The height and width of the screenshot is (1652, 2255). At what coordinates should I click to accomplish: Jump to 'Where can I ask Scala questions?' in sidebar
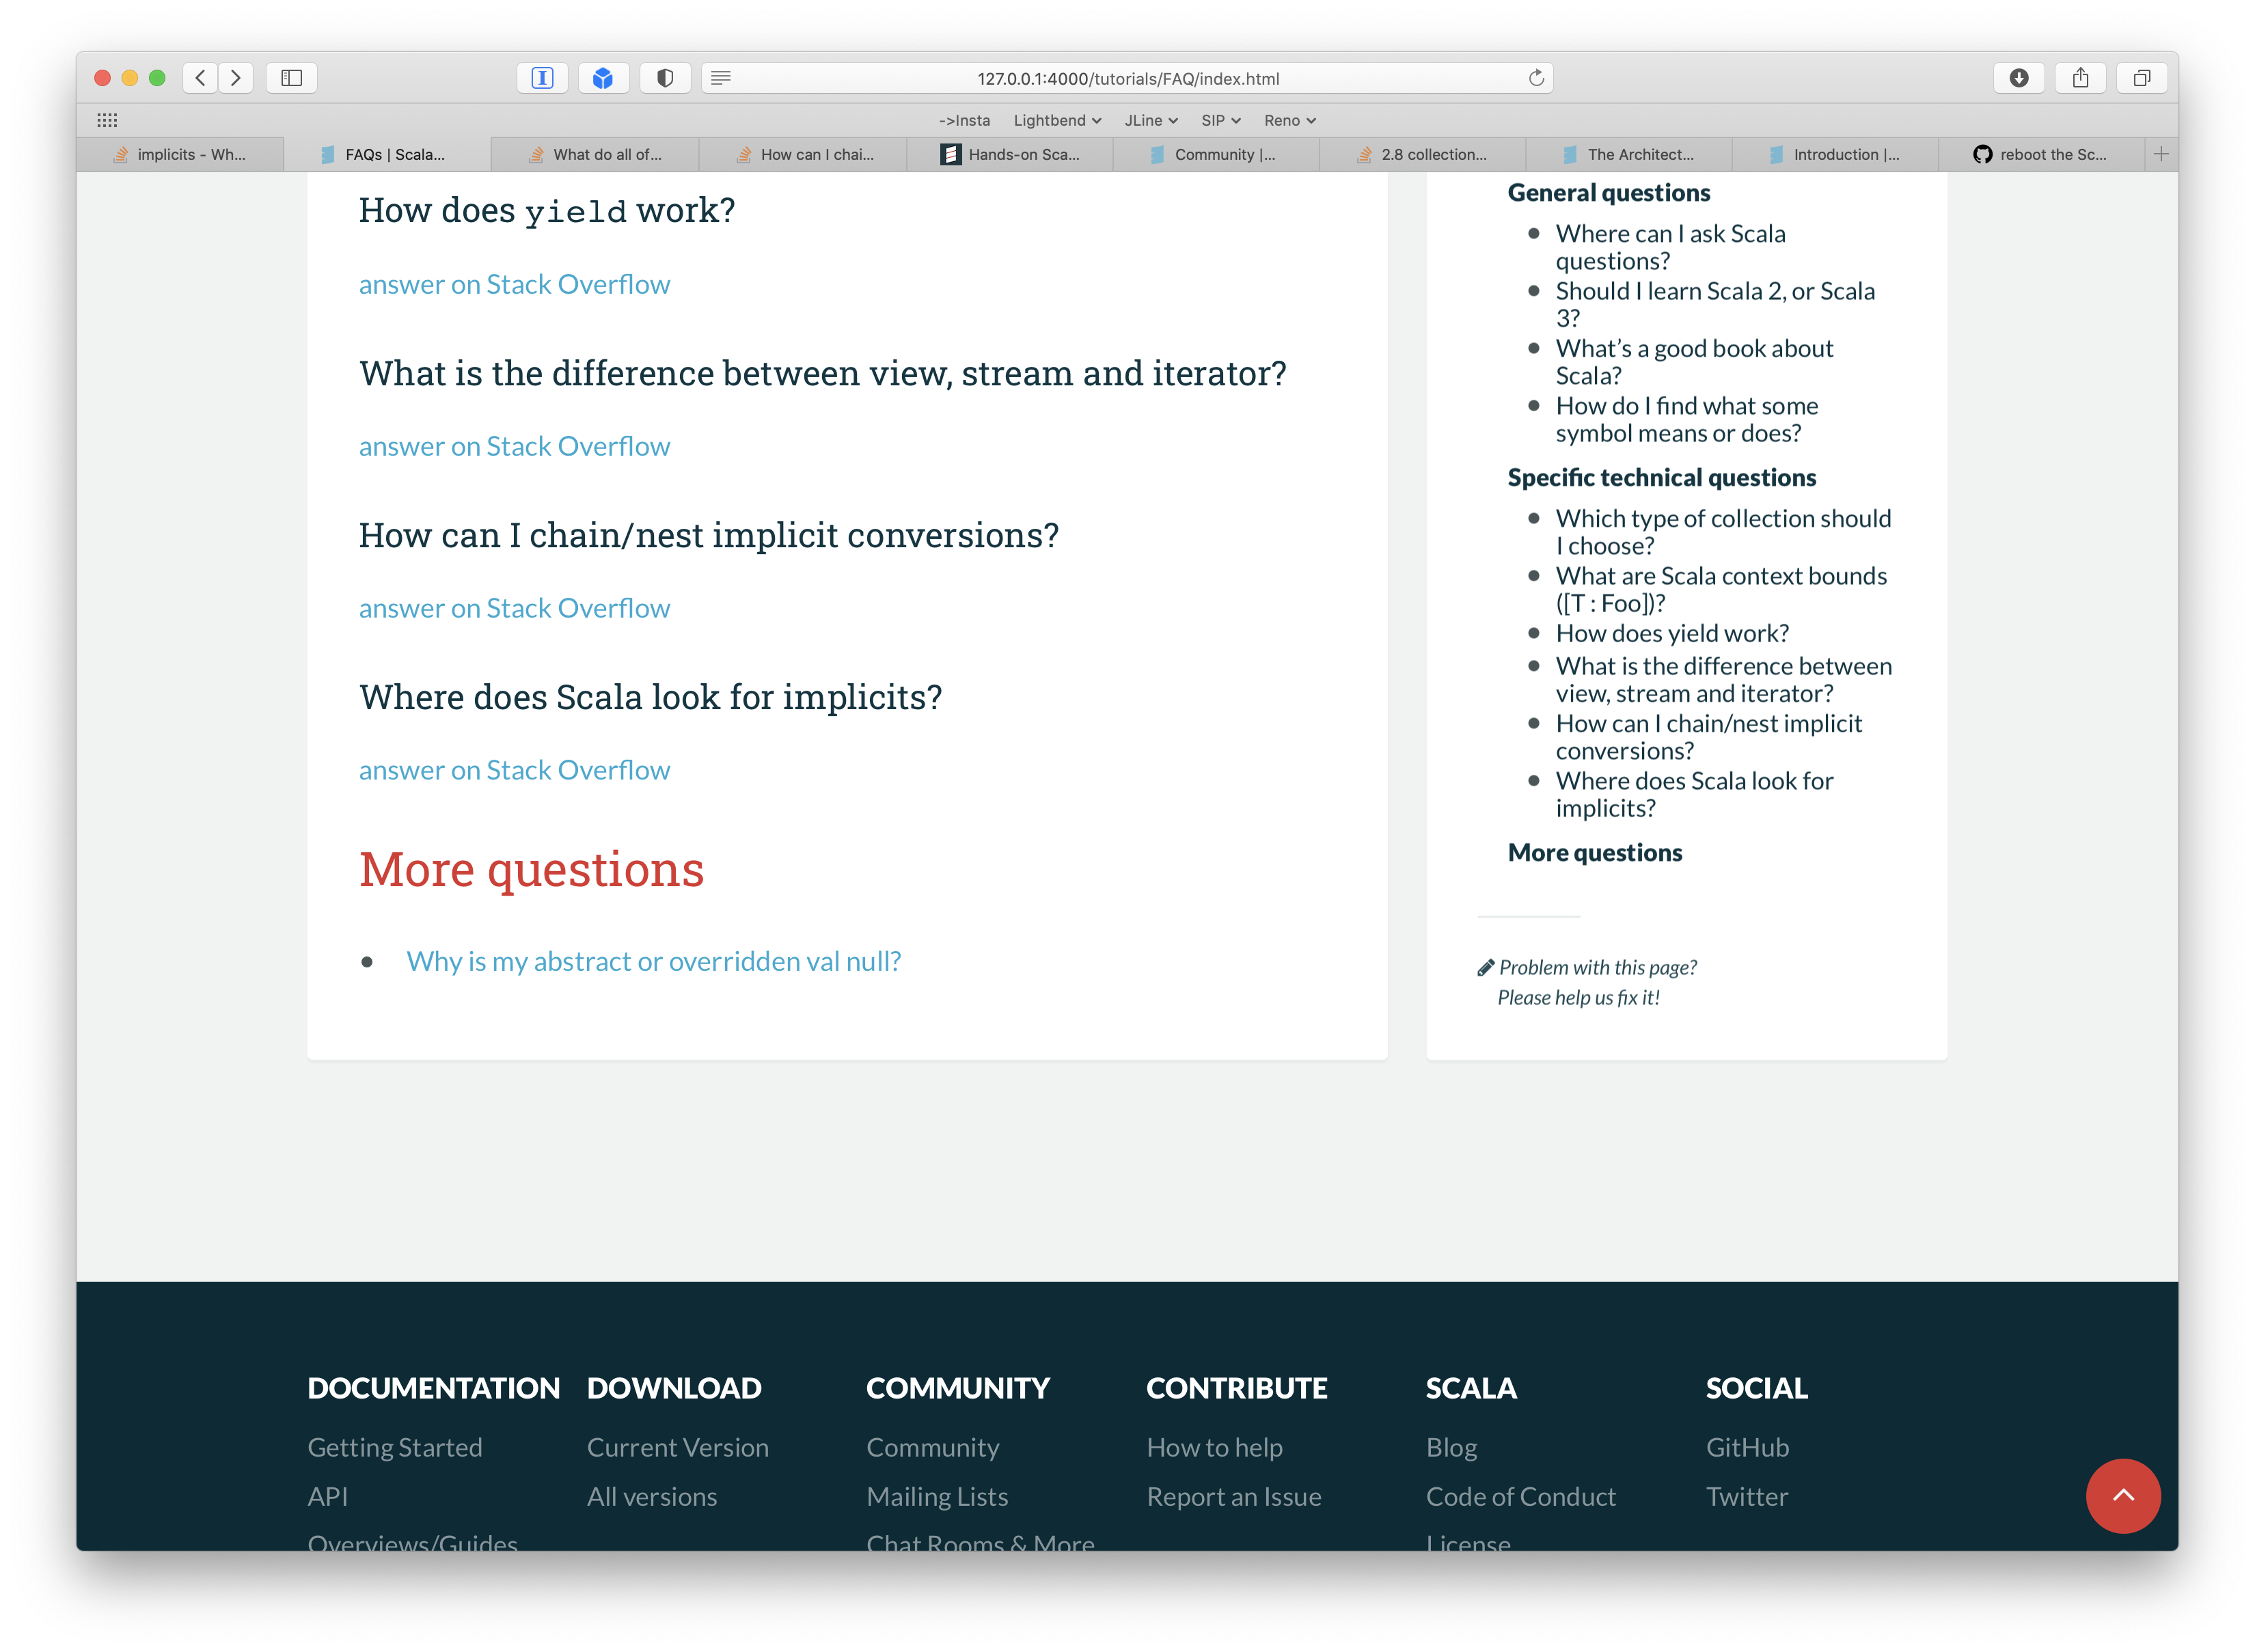1670,247
